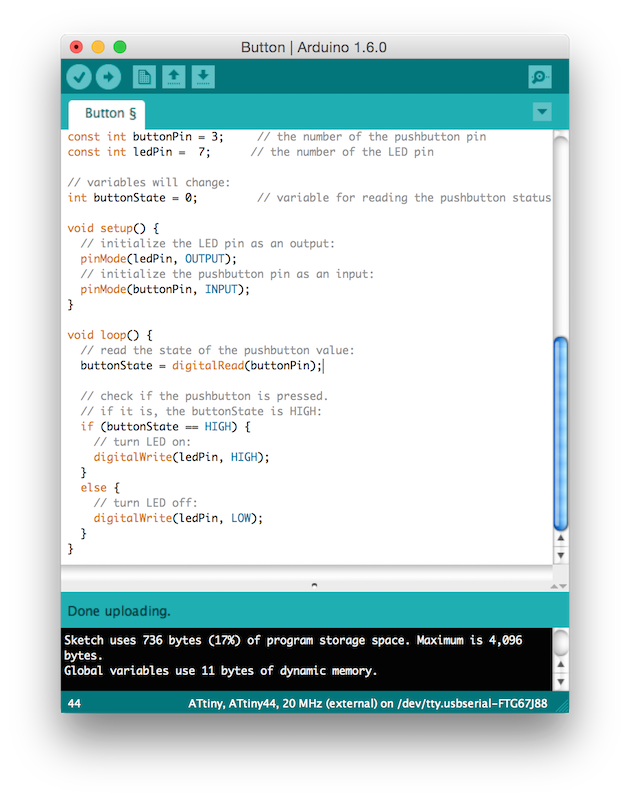Click the editor scrollbar down arrow
The height and width of the screenshot is (800, 630).
pos(560,555)
